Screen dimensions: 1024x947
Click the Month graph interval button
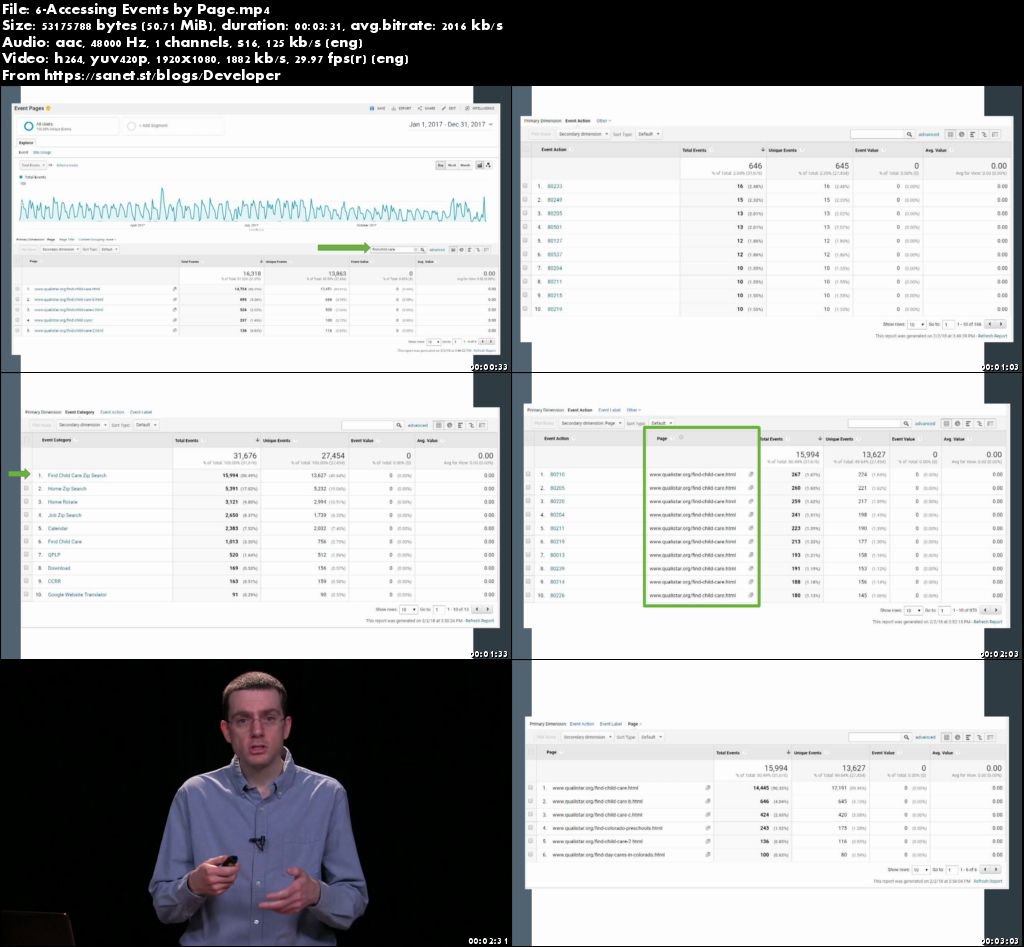pyautogui.click(x=465, y=165)
